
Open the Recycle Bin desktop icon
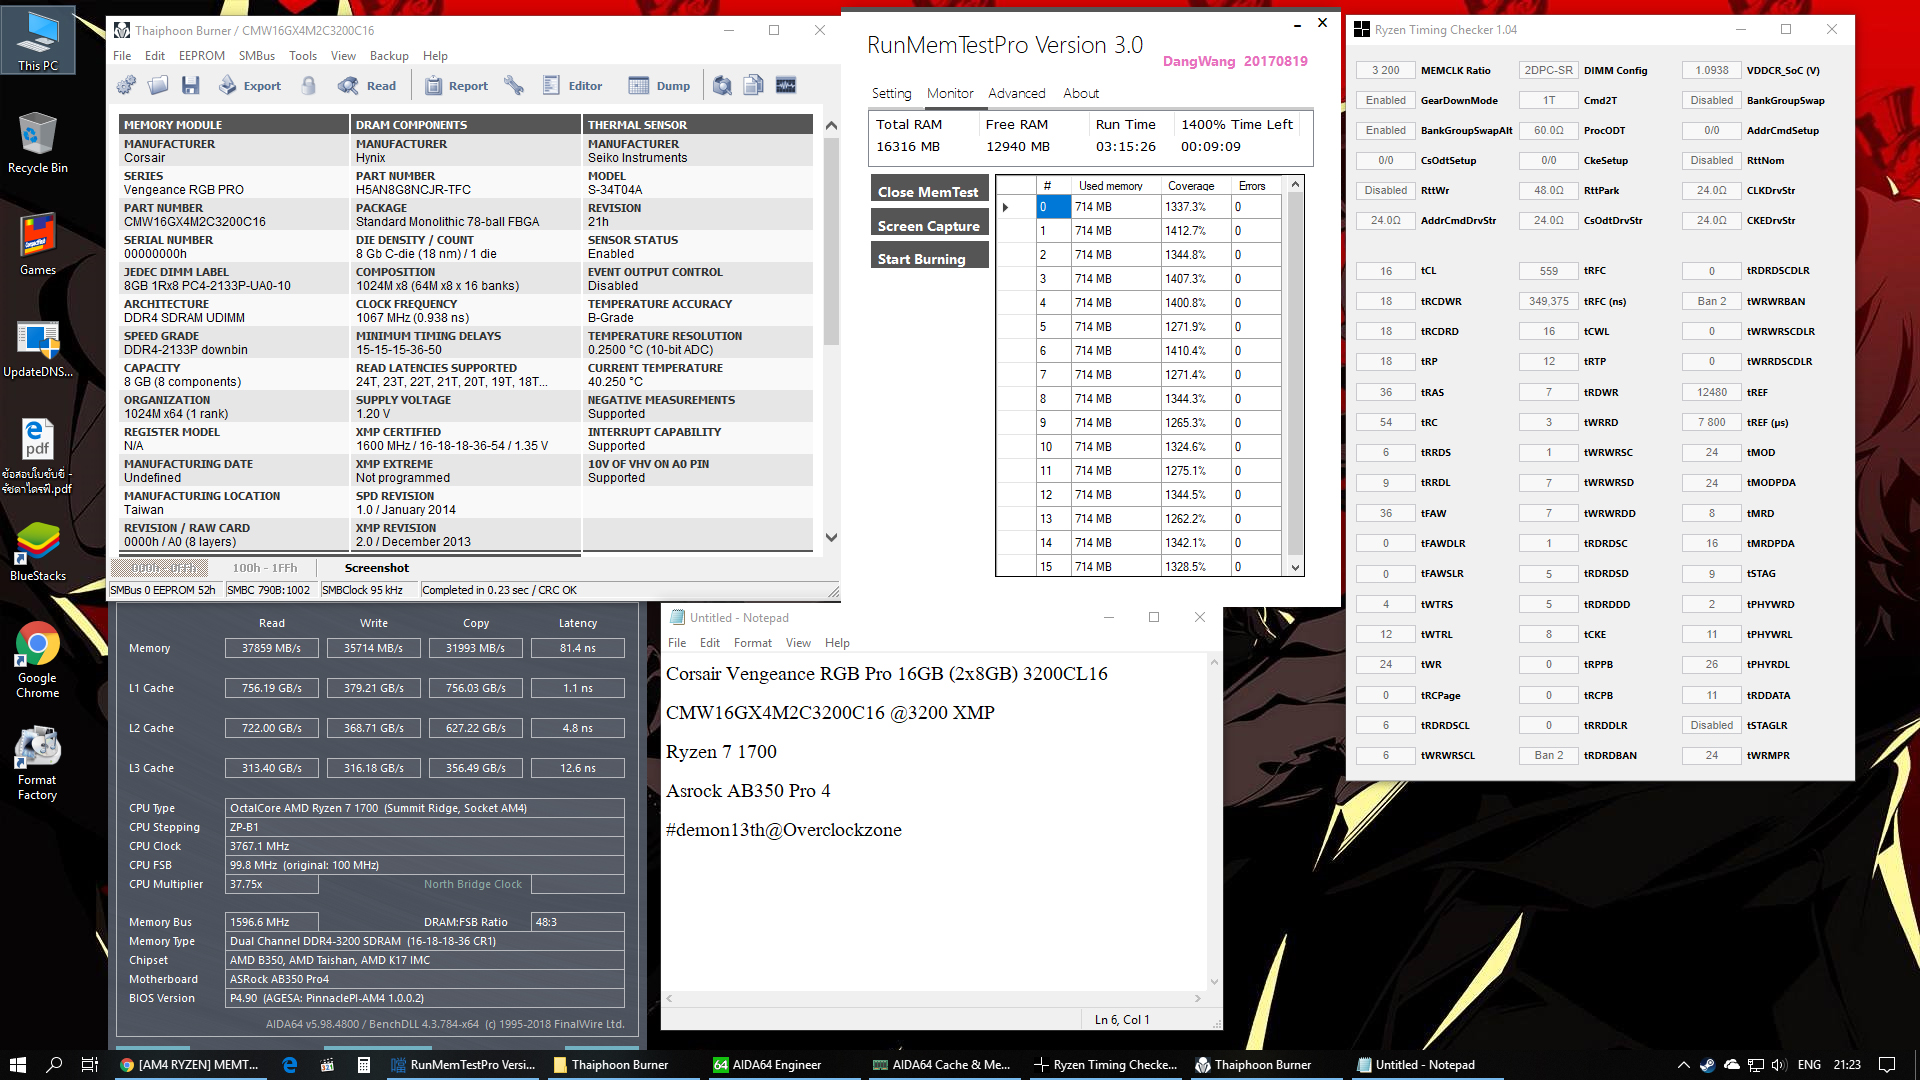coord(38,142)
